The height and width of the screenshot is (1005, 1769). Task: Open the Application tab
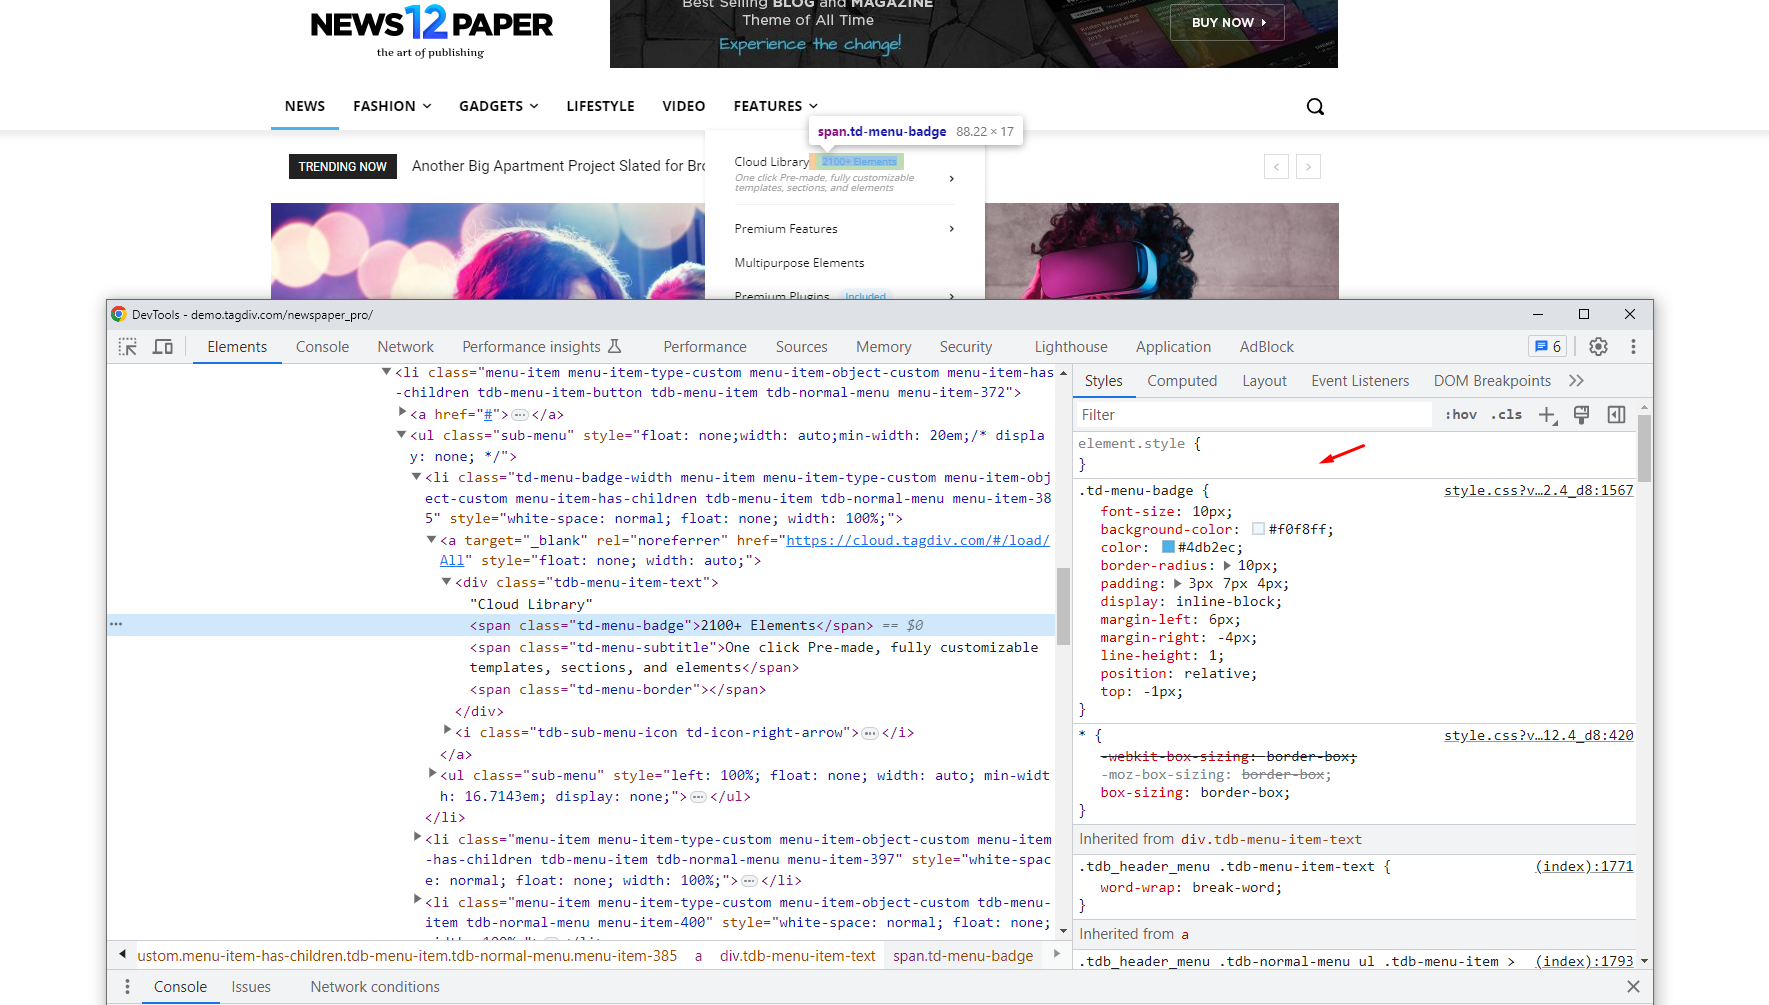coord(1173,347)
